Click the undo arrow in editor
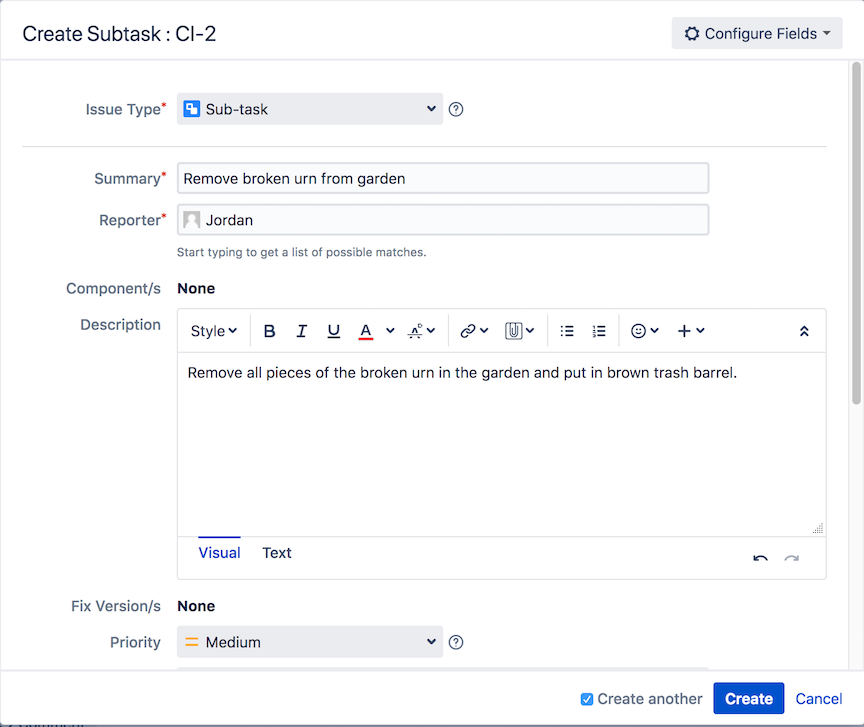This screenshot has height=727, width=864. pos(760,558)
